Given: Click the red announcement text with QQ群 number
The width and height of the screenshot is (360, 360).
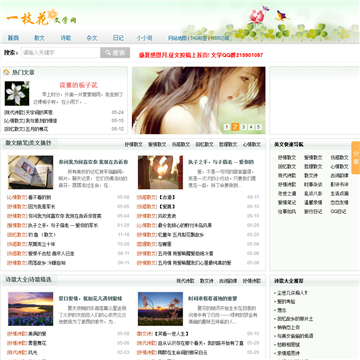Looking at the screenshot, I should 201,55.
